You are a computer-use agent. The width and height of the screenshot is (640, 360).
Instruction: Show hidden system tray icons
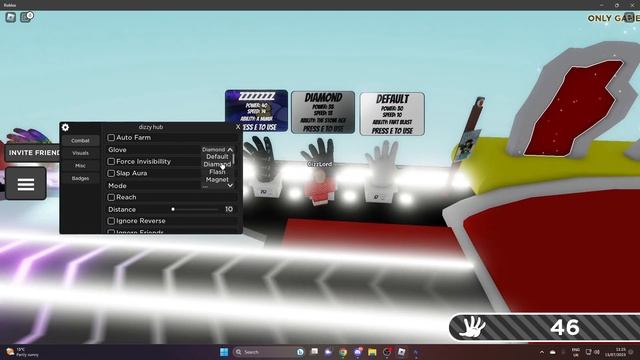coord(542,352)
